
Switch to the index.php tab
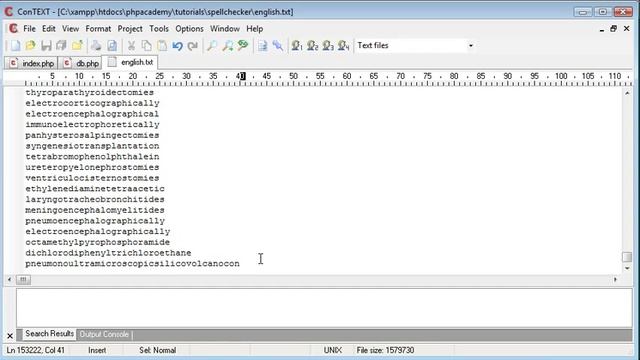31,63
